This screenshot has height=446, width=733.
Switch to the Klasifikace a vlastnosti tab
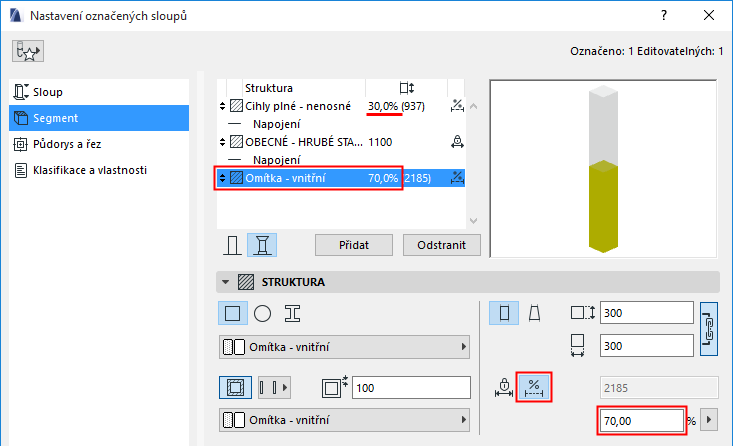pos(90,170)
